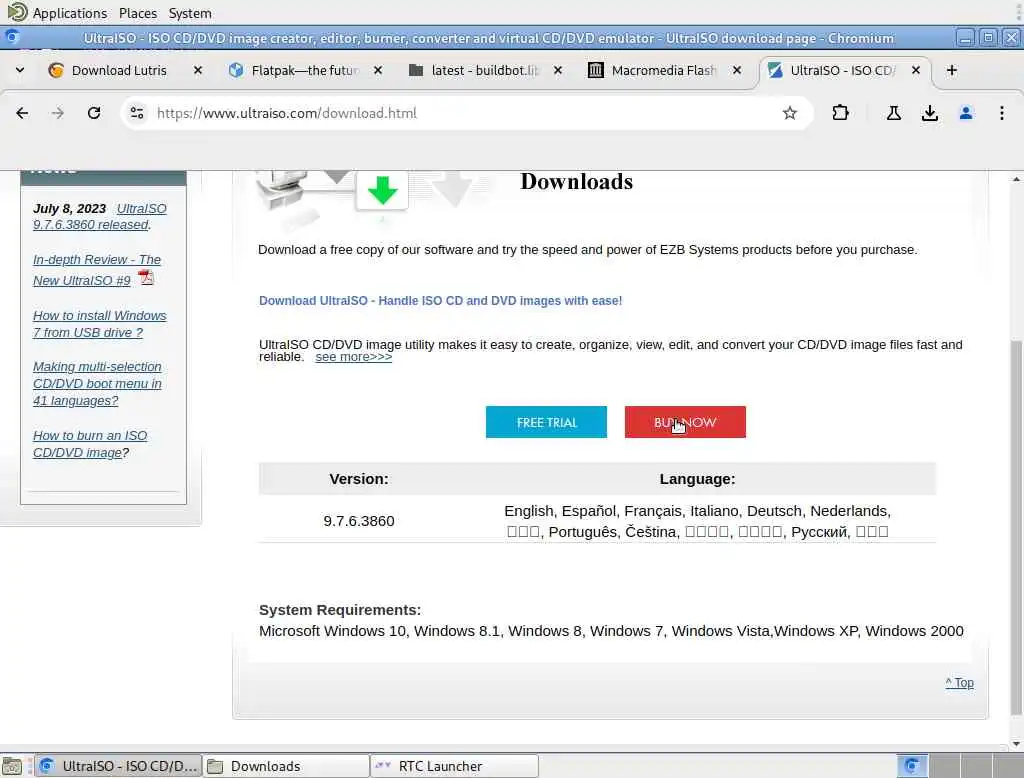Close the Flatpak tab
This screenshot has height=778, width=1024.
point(377,70)
